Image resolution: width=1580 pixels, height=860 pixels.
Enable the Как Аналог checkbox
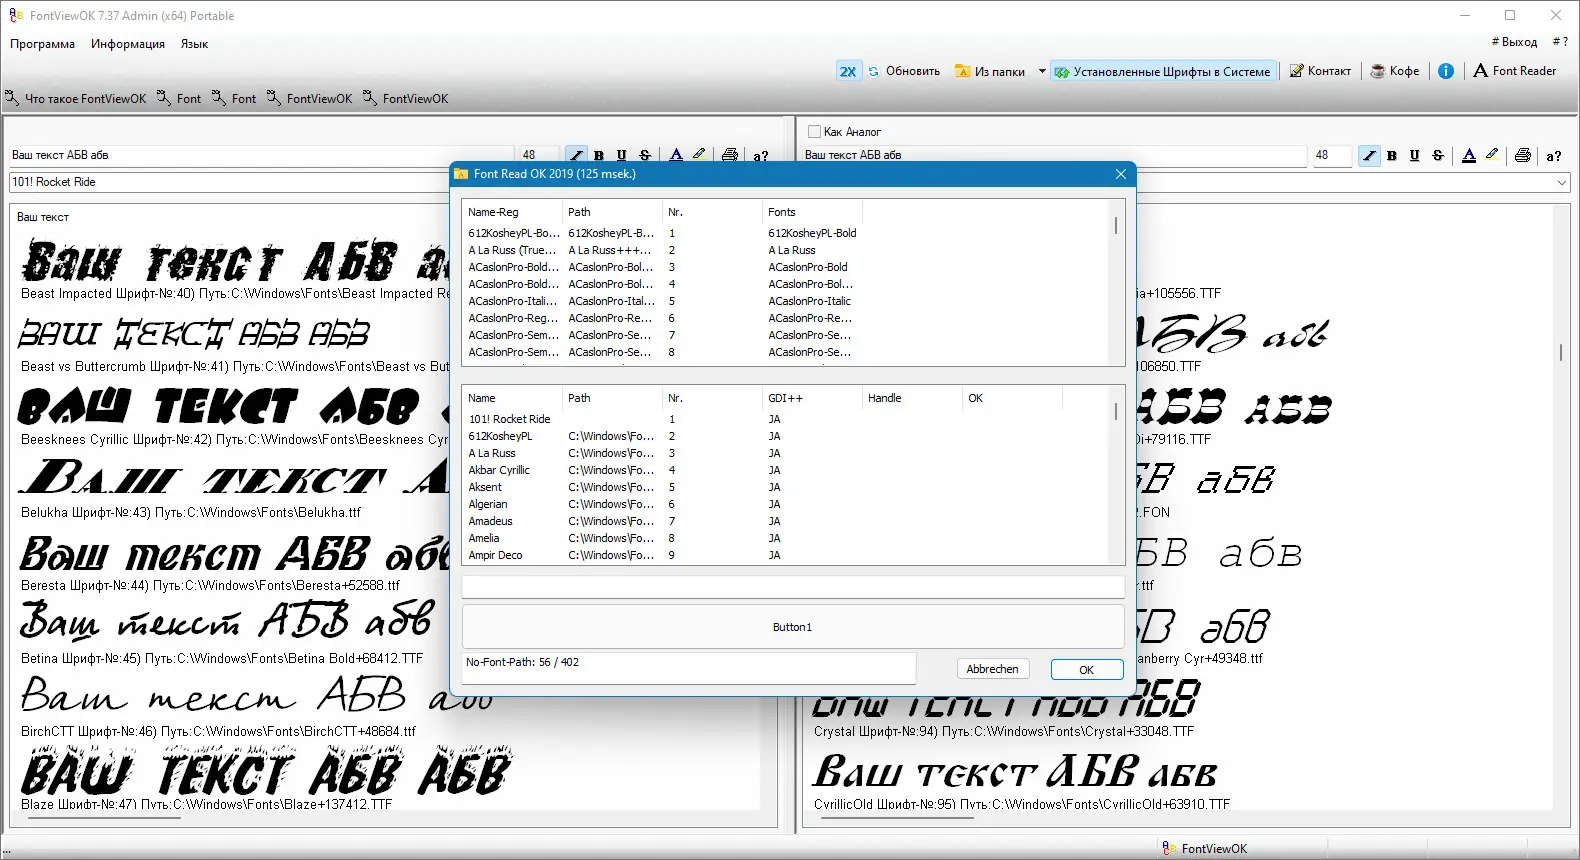coord(814,132)
